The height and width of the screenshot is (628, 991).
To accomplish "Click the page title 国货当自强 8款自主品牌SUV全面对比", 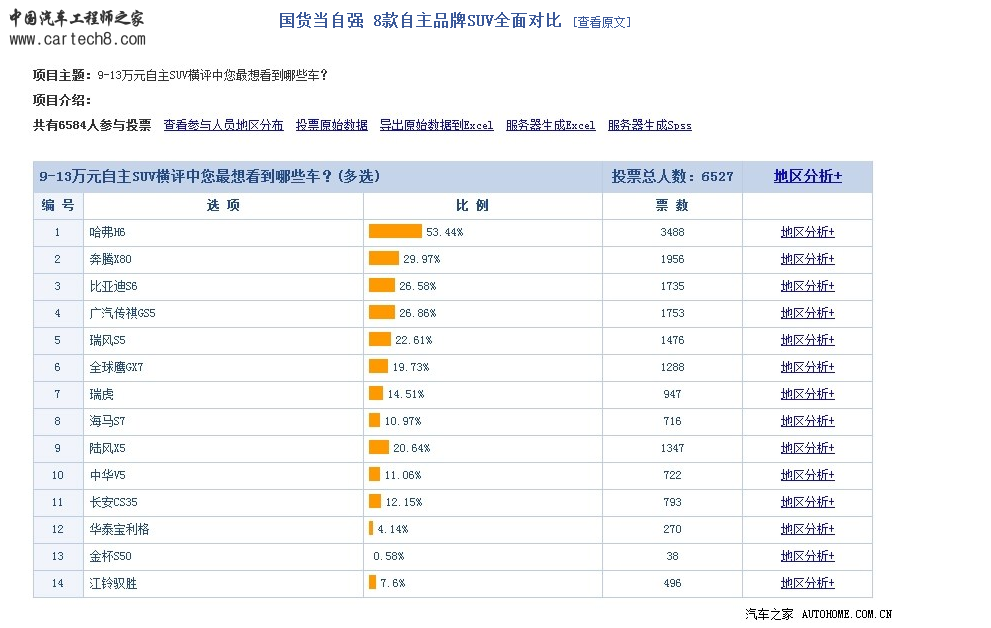I will point(420,21).
